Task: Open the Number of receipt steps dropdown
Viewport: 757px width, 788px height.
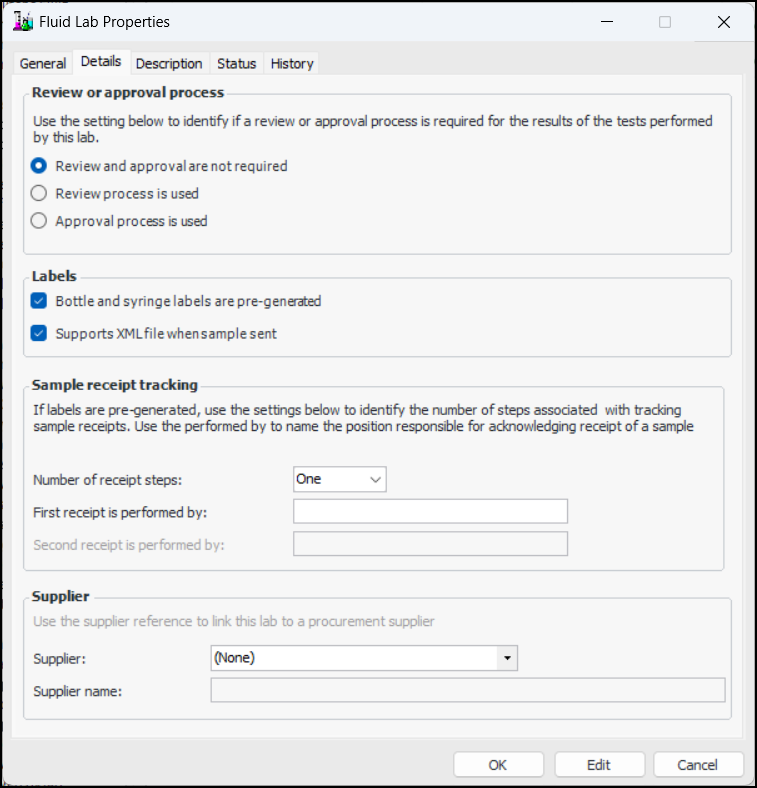Action: tap(340, 479)
